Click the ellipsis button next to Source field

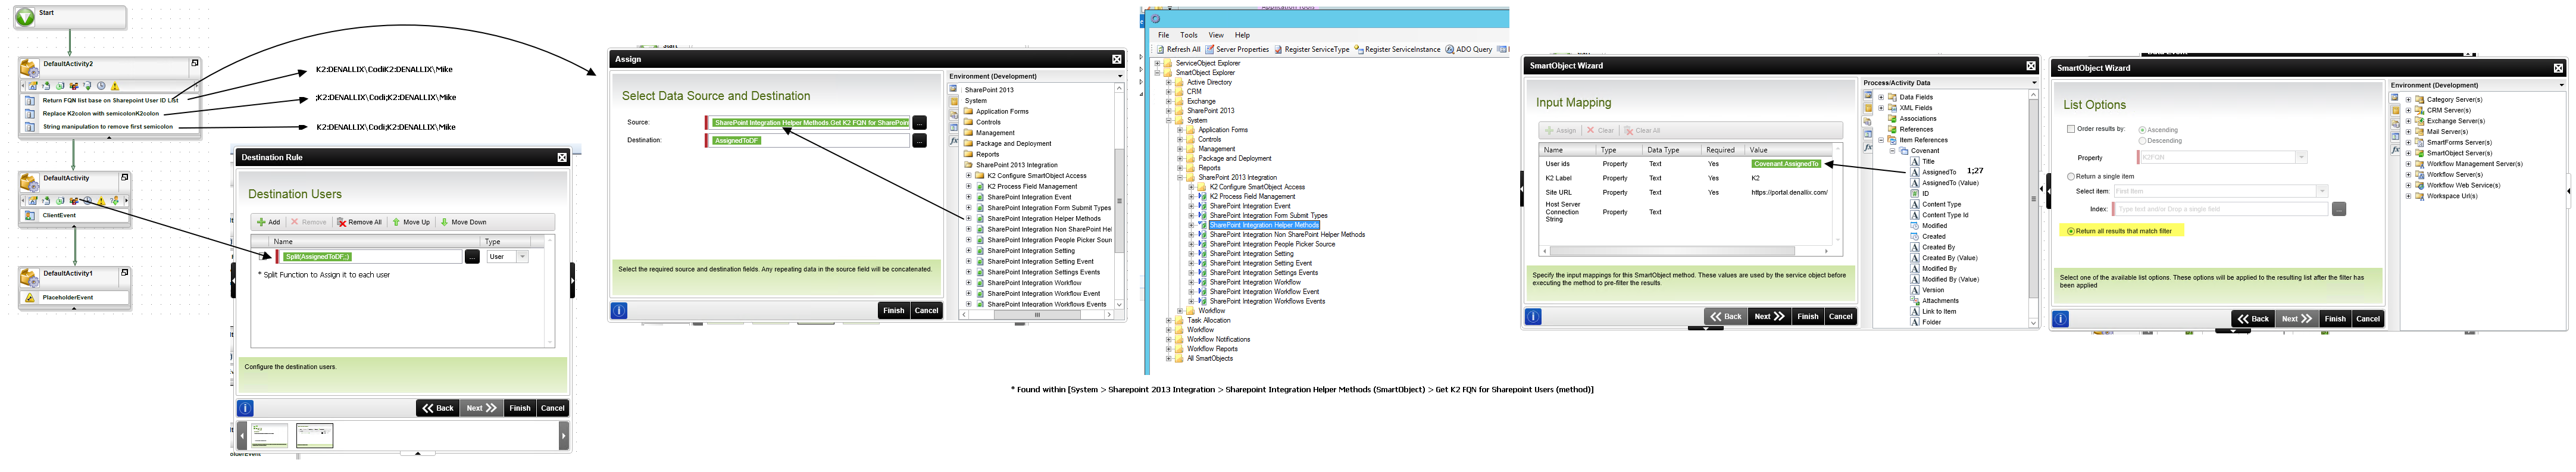click(919, 123)
